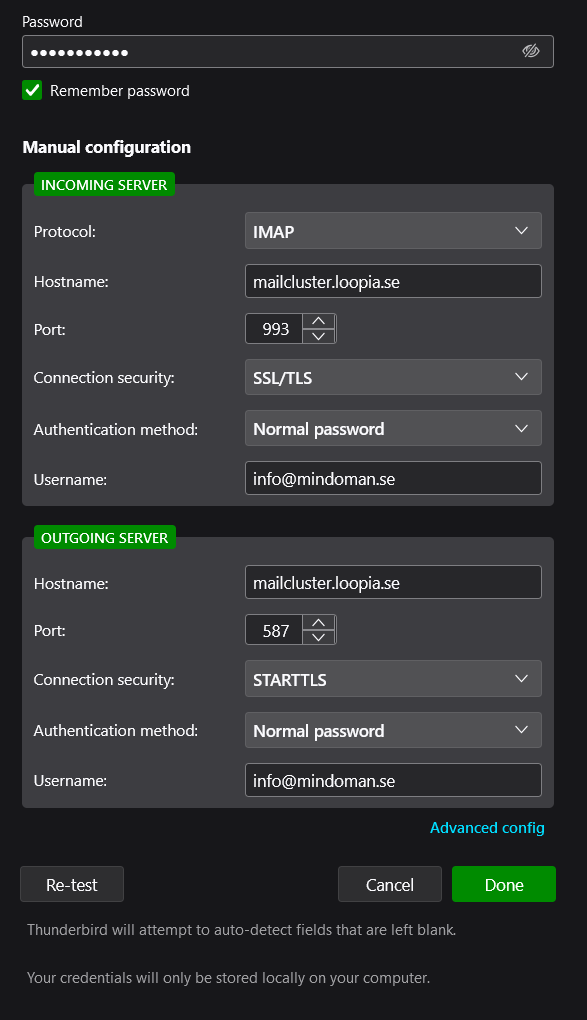Open incoming Authentication method dropdown
587x1020 pixels.
[393, 428]
